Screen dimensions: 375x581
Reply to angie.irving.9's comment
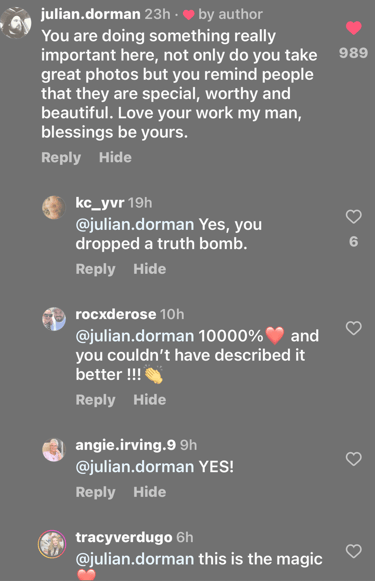pos(96,492)
